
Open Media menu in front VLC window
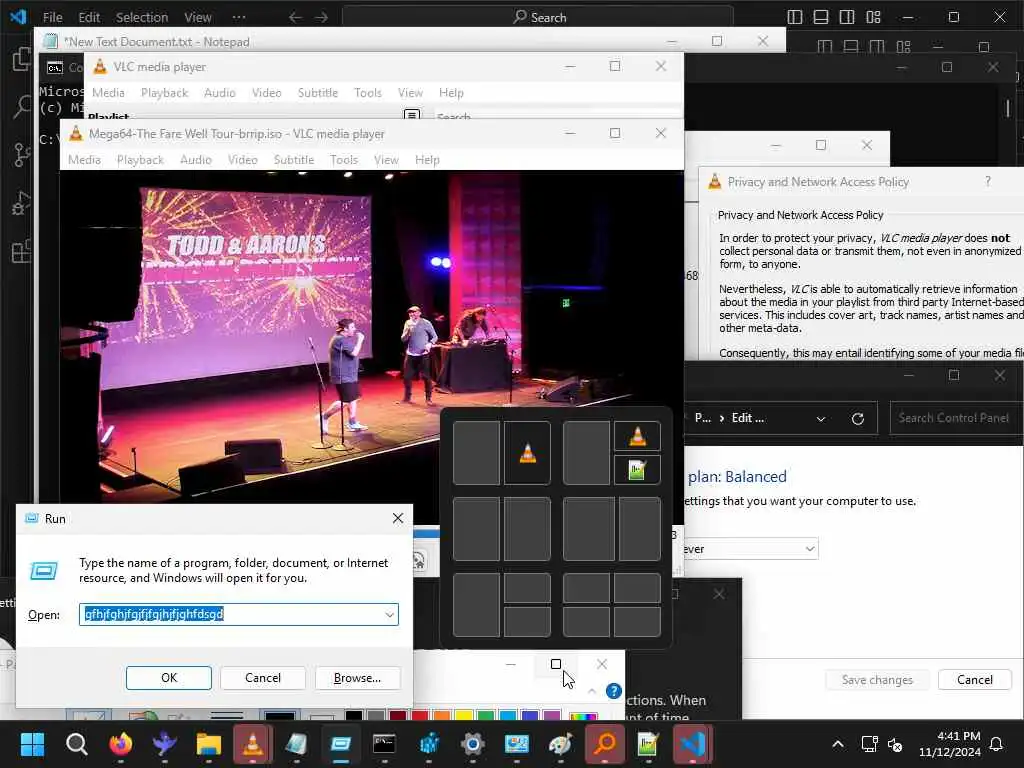tap(84, 160)
